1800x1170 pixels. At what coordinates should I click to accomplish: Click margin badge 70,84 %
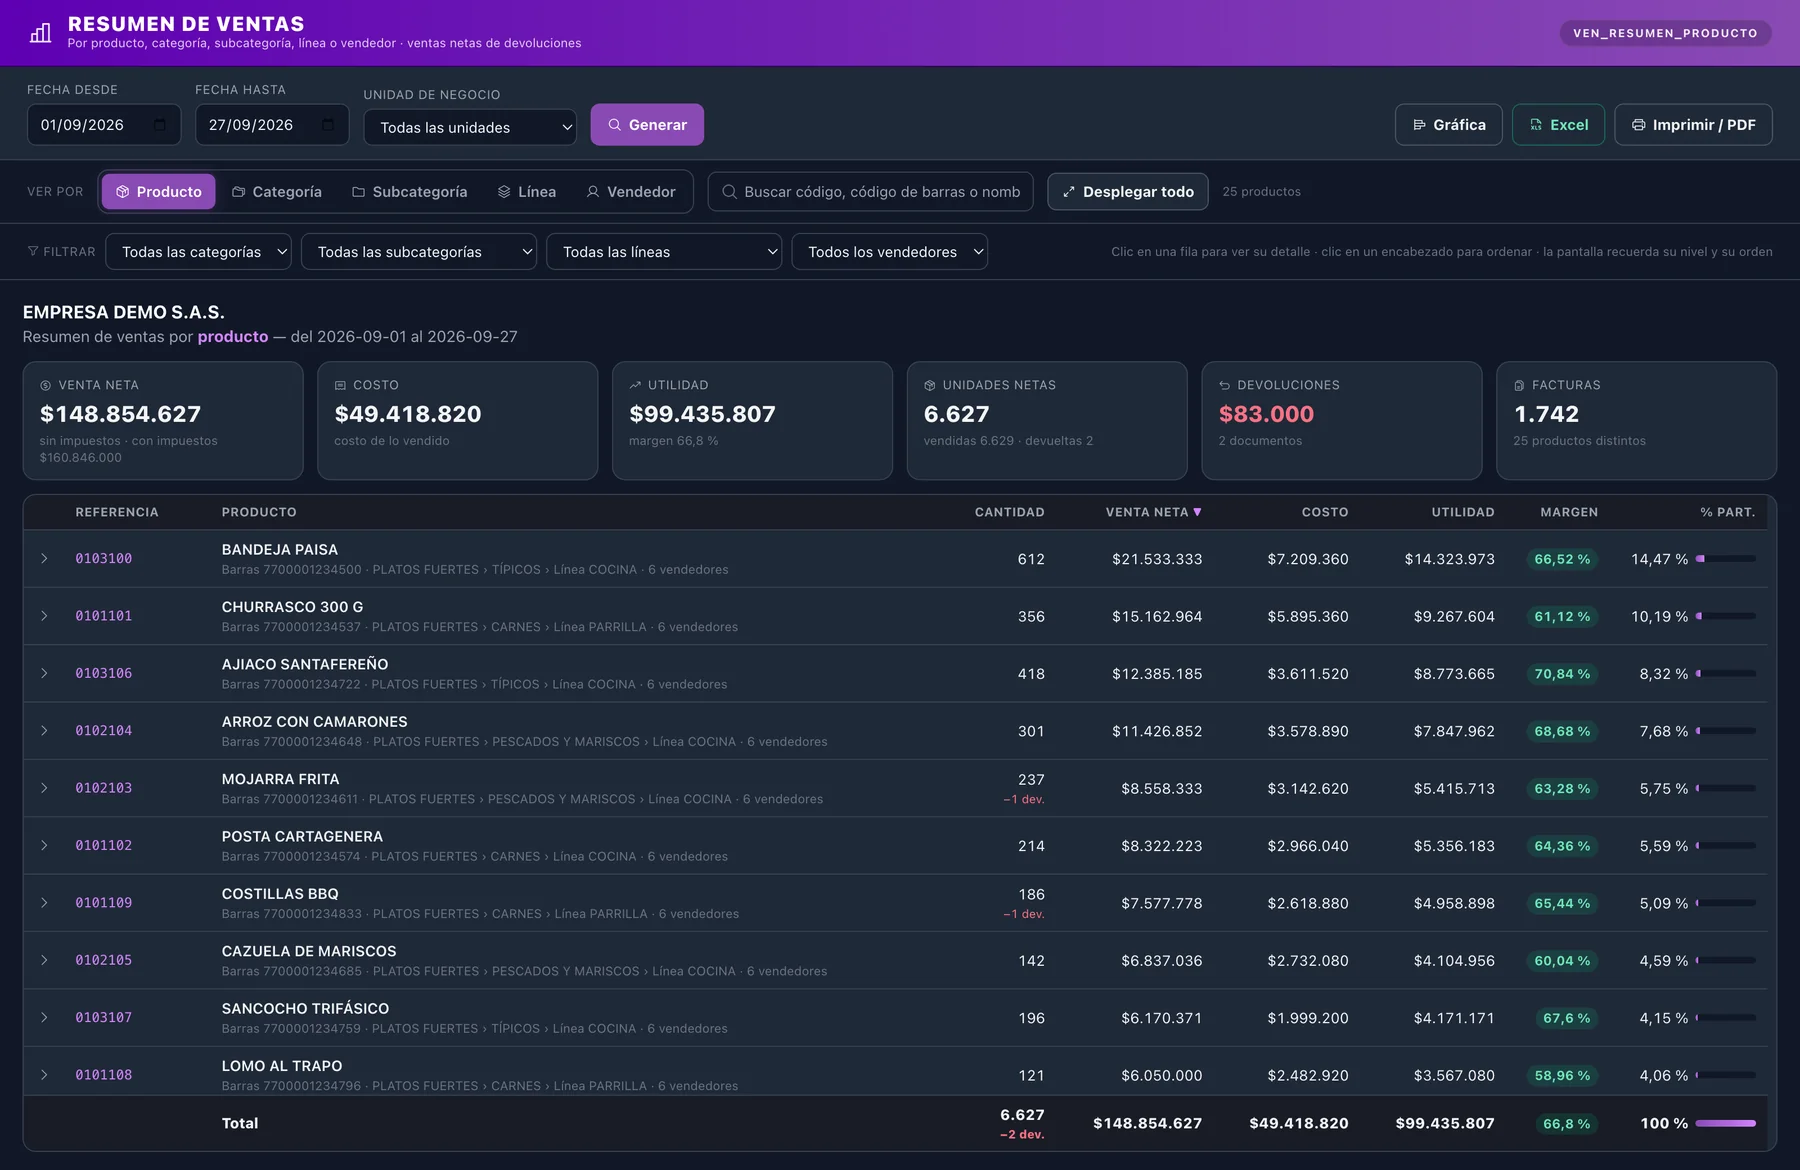[x=1562, y=674]
